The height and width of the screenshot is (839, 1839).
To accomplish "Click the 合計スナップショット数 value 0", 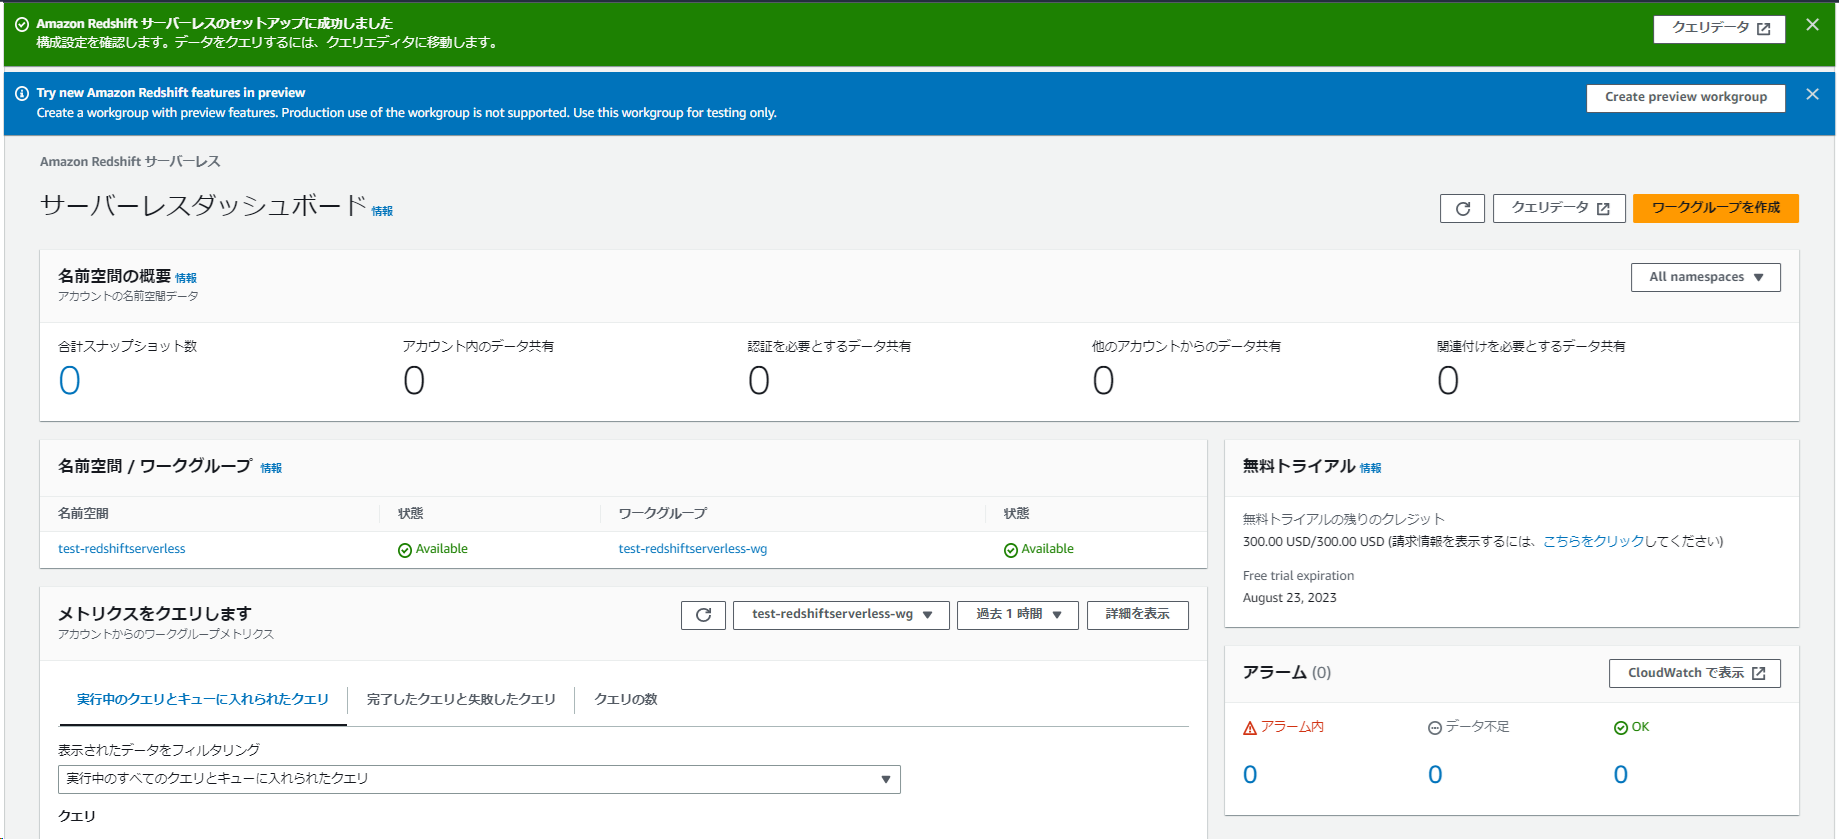I will [x=69, y=381].
